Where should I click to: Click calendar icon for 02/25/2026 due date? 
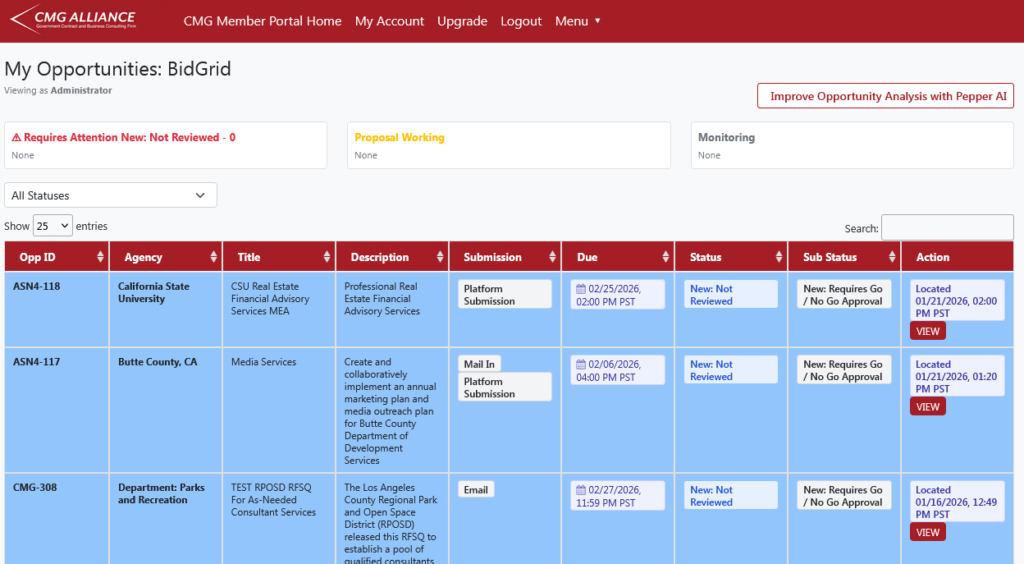point(581,289)
